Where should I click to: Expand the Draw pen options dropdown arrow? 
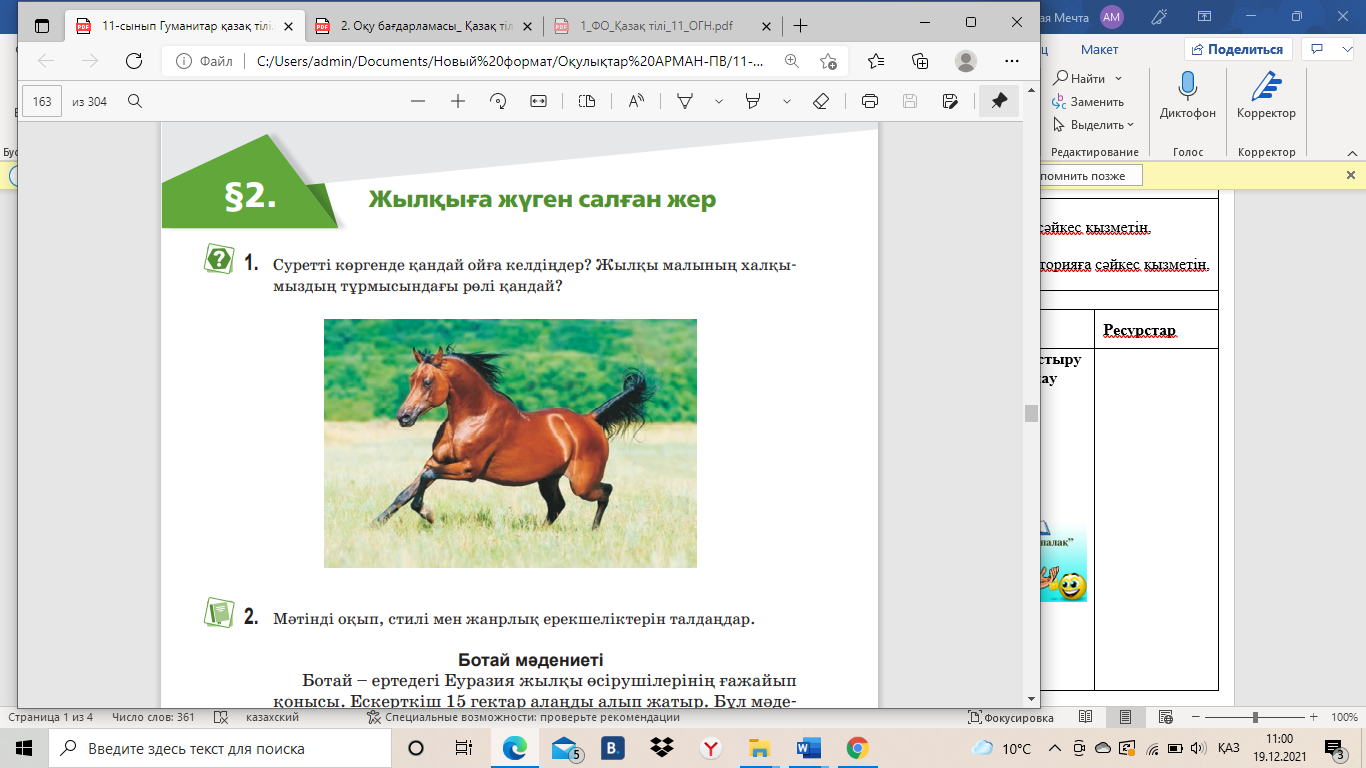pos(717,101)
